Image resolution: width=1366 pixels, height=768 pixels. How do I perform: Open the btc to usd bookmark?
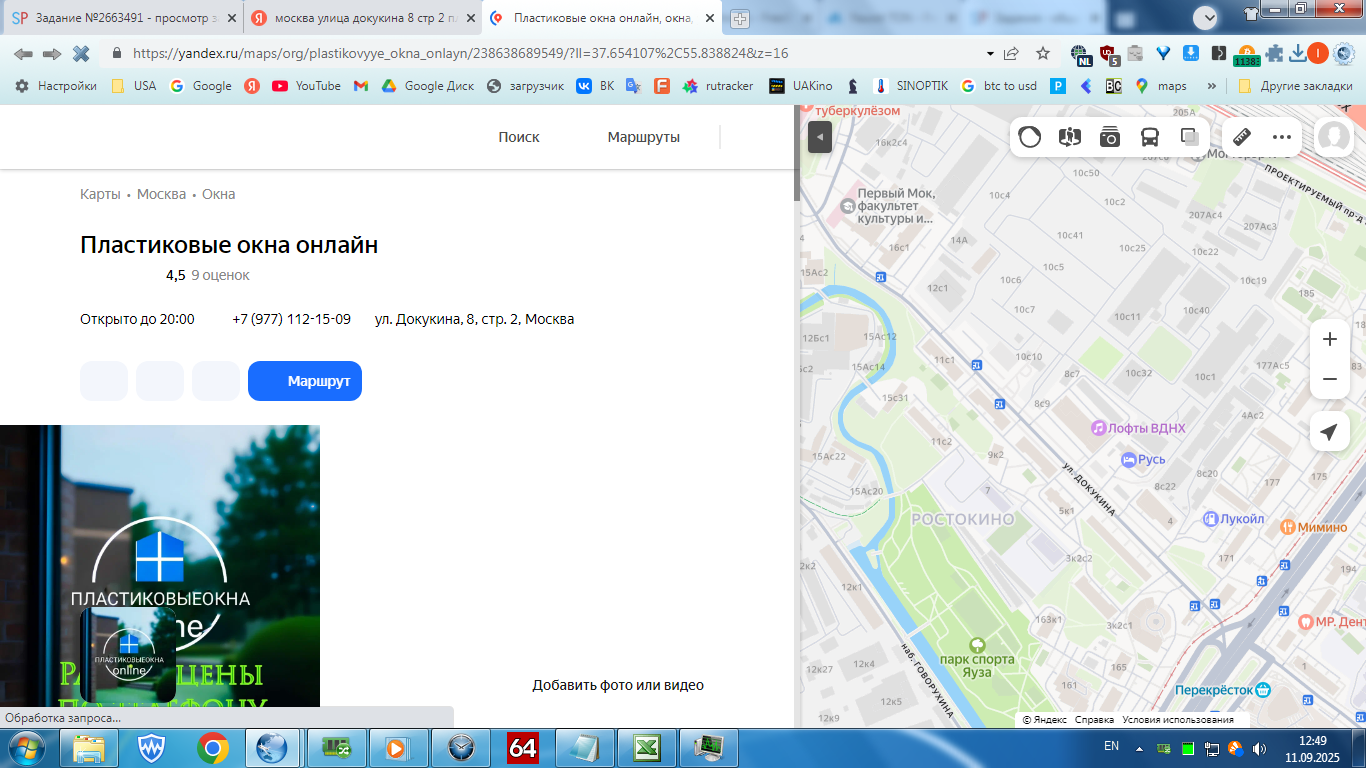point(999,86)
